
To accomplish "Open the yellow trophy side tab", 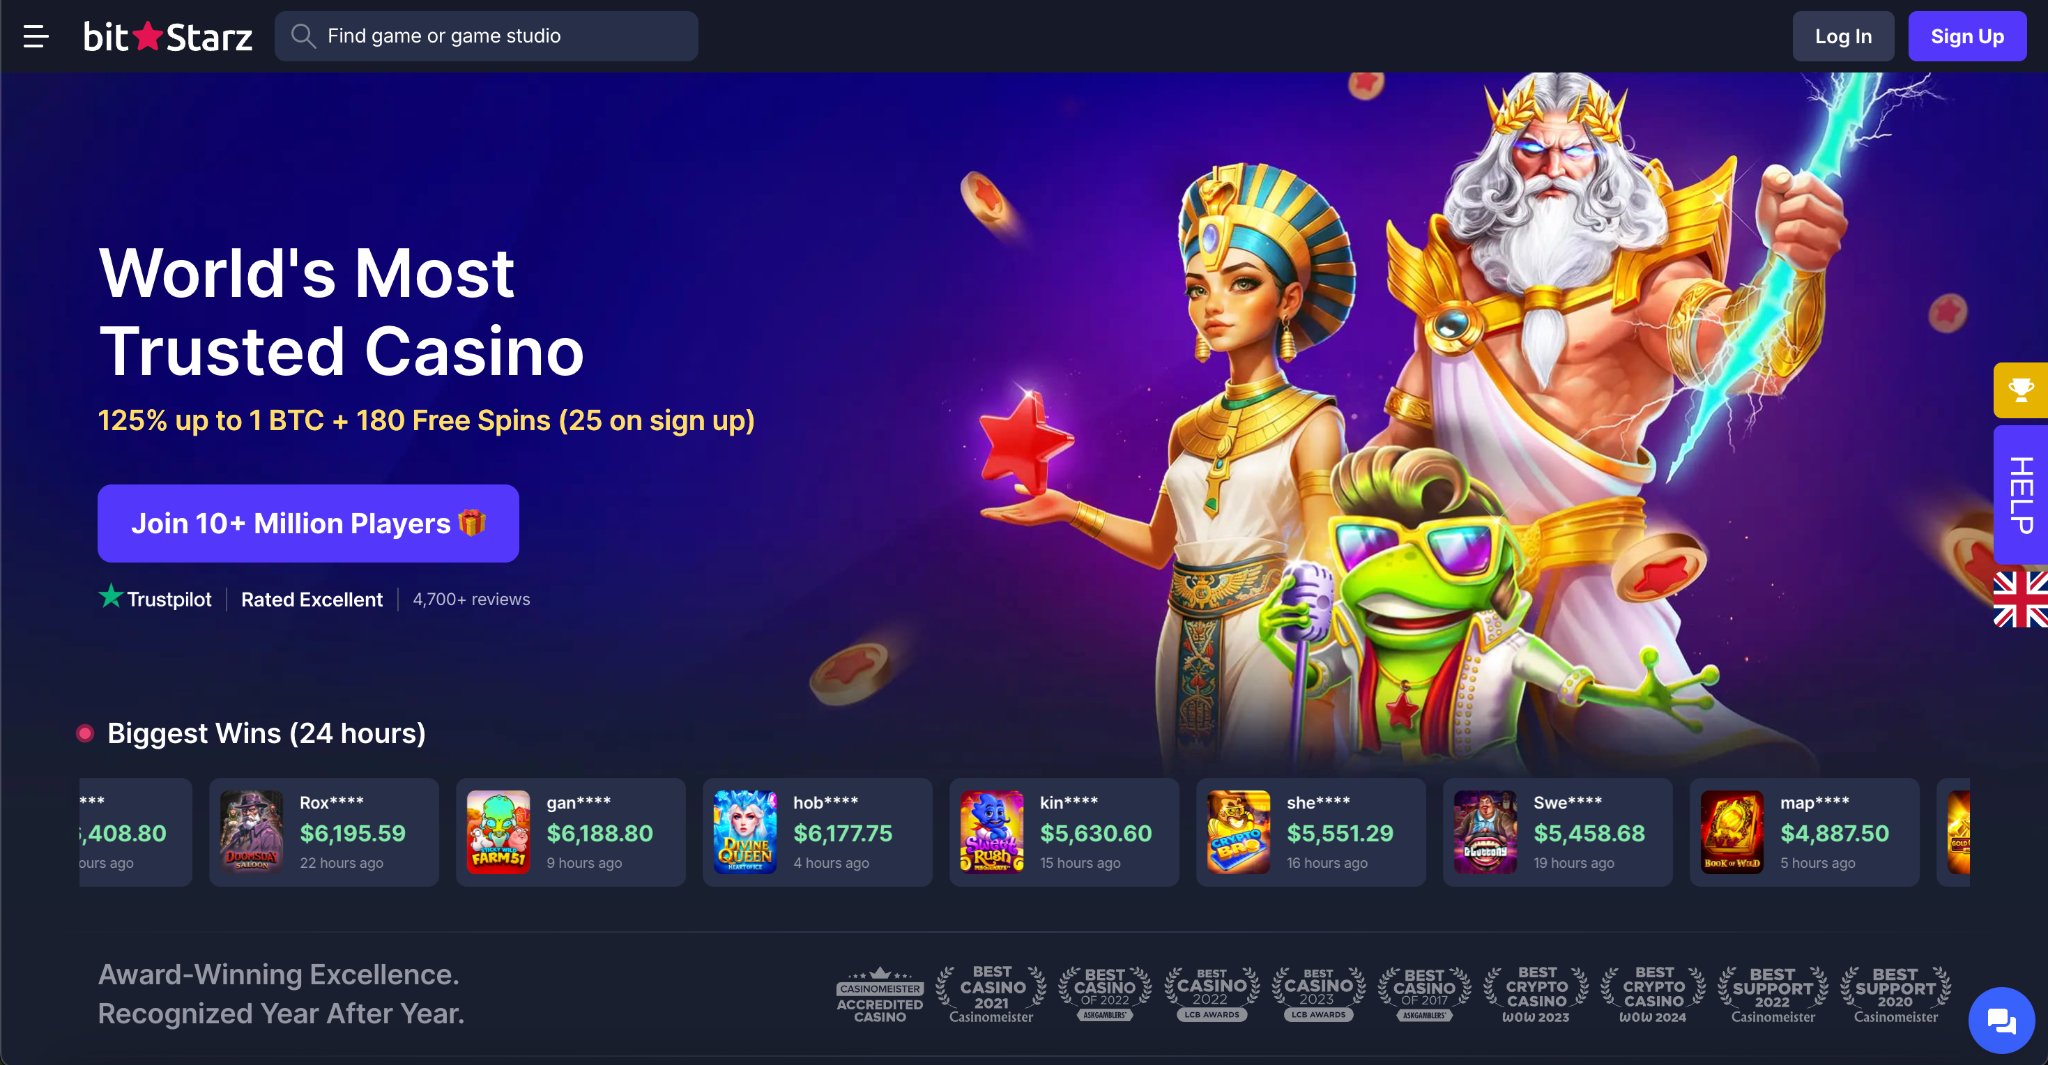I will (x=2020, y=390).
